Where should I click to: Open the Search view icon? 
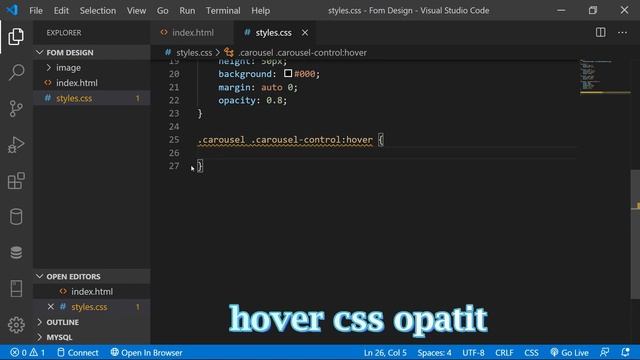(16, 72)
